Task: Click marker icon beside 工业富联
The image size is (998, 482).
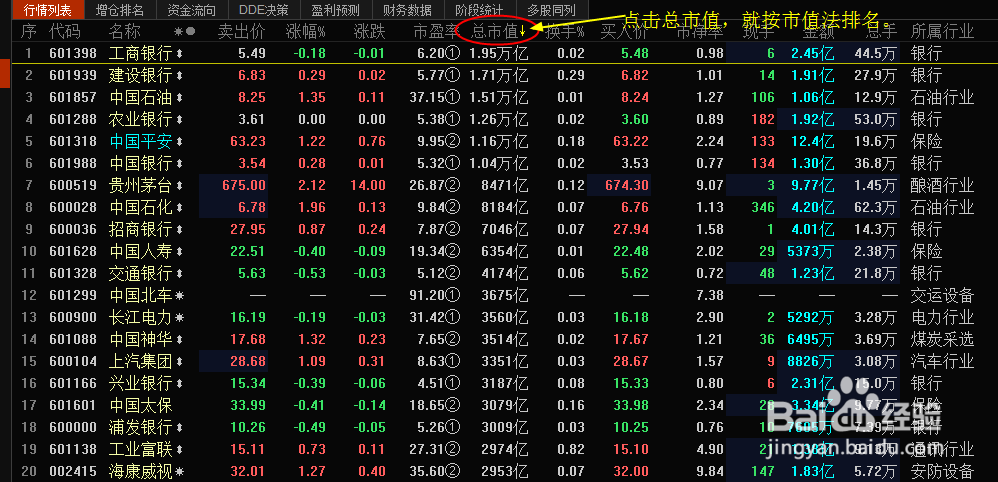Action: pyautogui.click(x=179, y=450)
